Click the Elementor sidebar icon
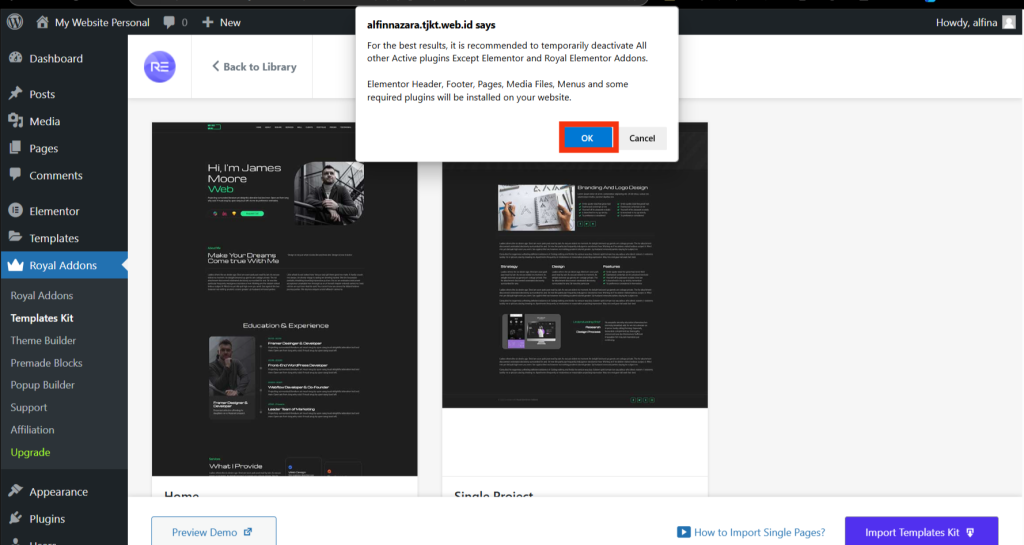The width and height of the screenshot is (1024, 545). 15,211
